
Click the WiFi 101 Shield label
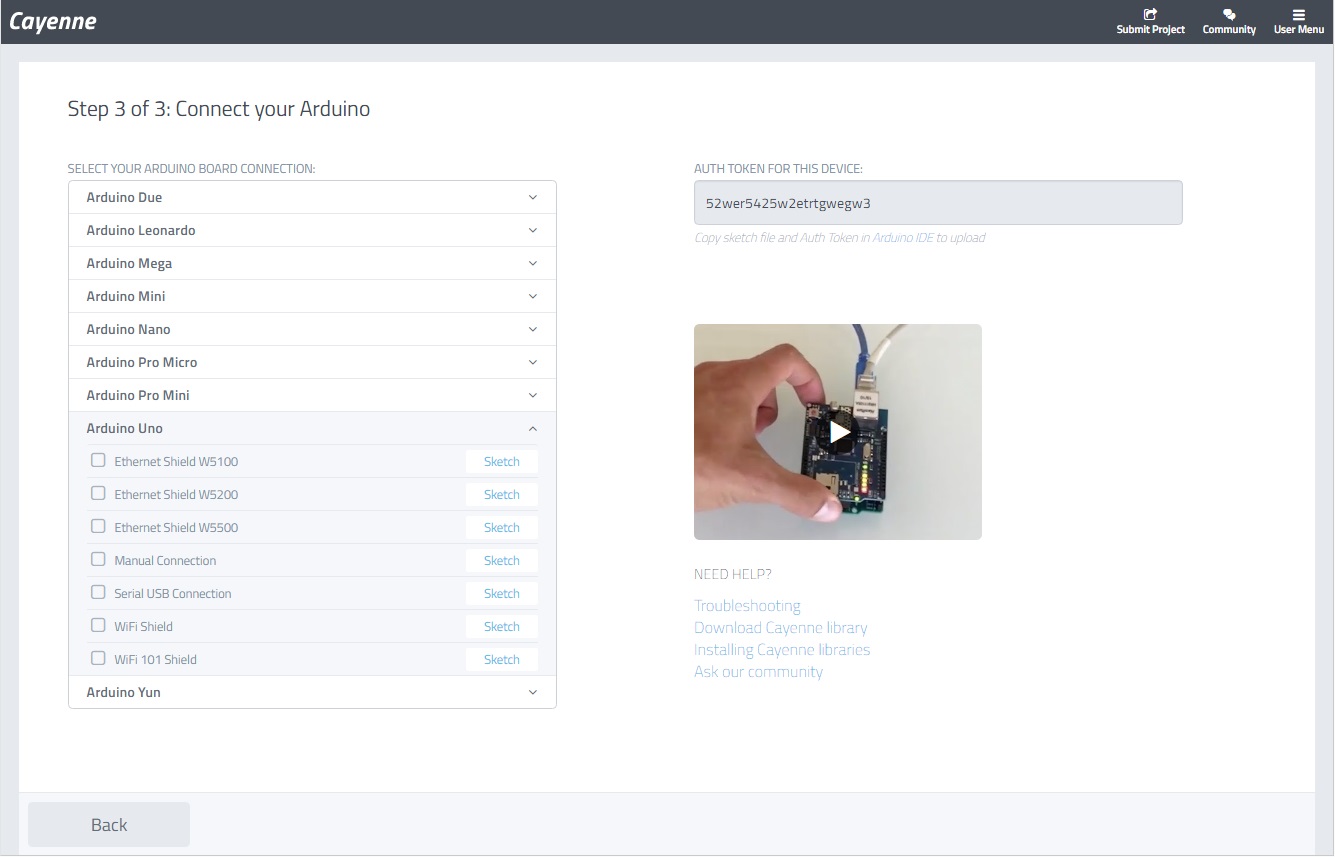[x=155, y=659]
